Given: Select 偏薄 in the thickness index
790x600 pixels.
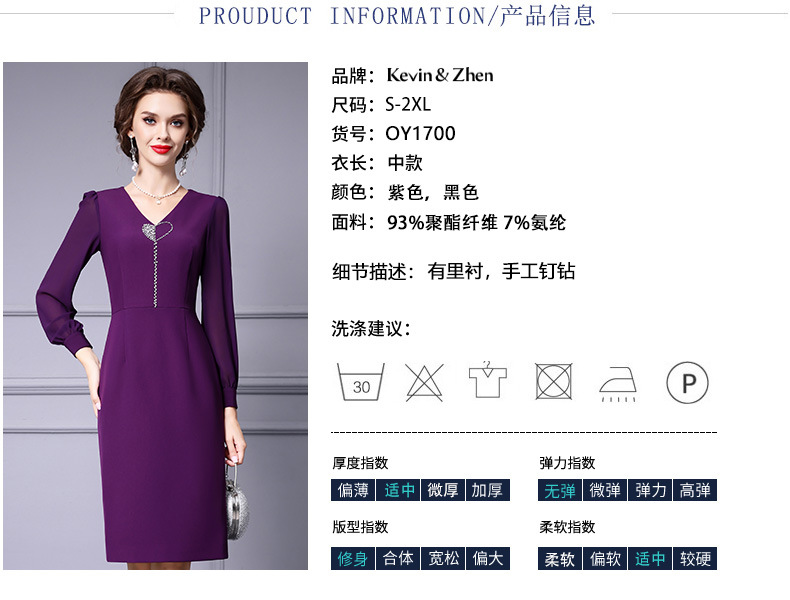Looking at the screenshot, I should tap(353, 490).
